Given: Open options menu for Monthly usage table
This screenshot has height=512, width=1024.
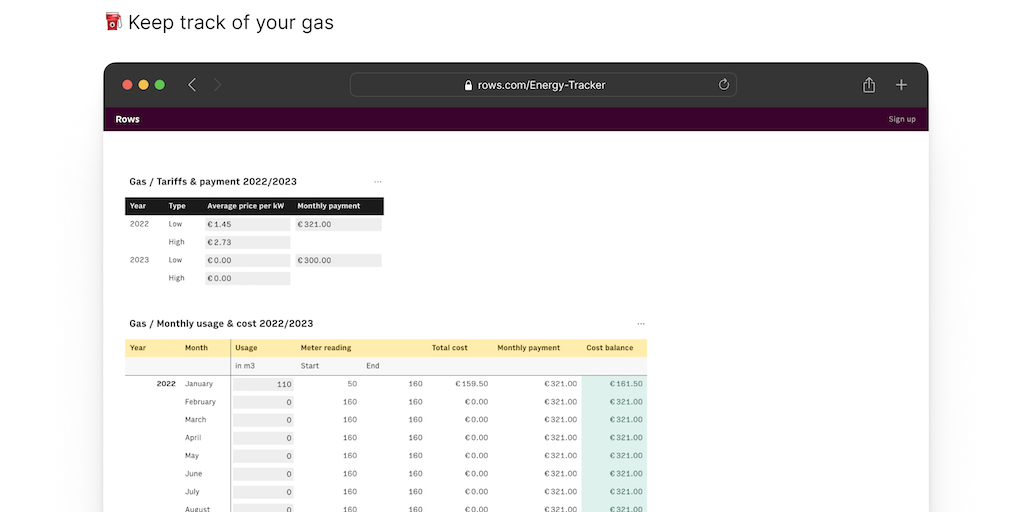Looking at the screenshot, I should (x=641, y=324).
